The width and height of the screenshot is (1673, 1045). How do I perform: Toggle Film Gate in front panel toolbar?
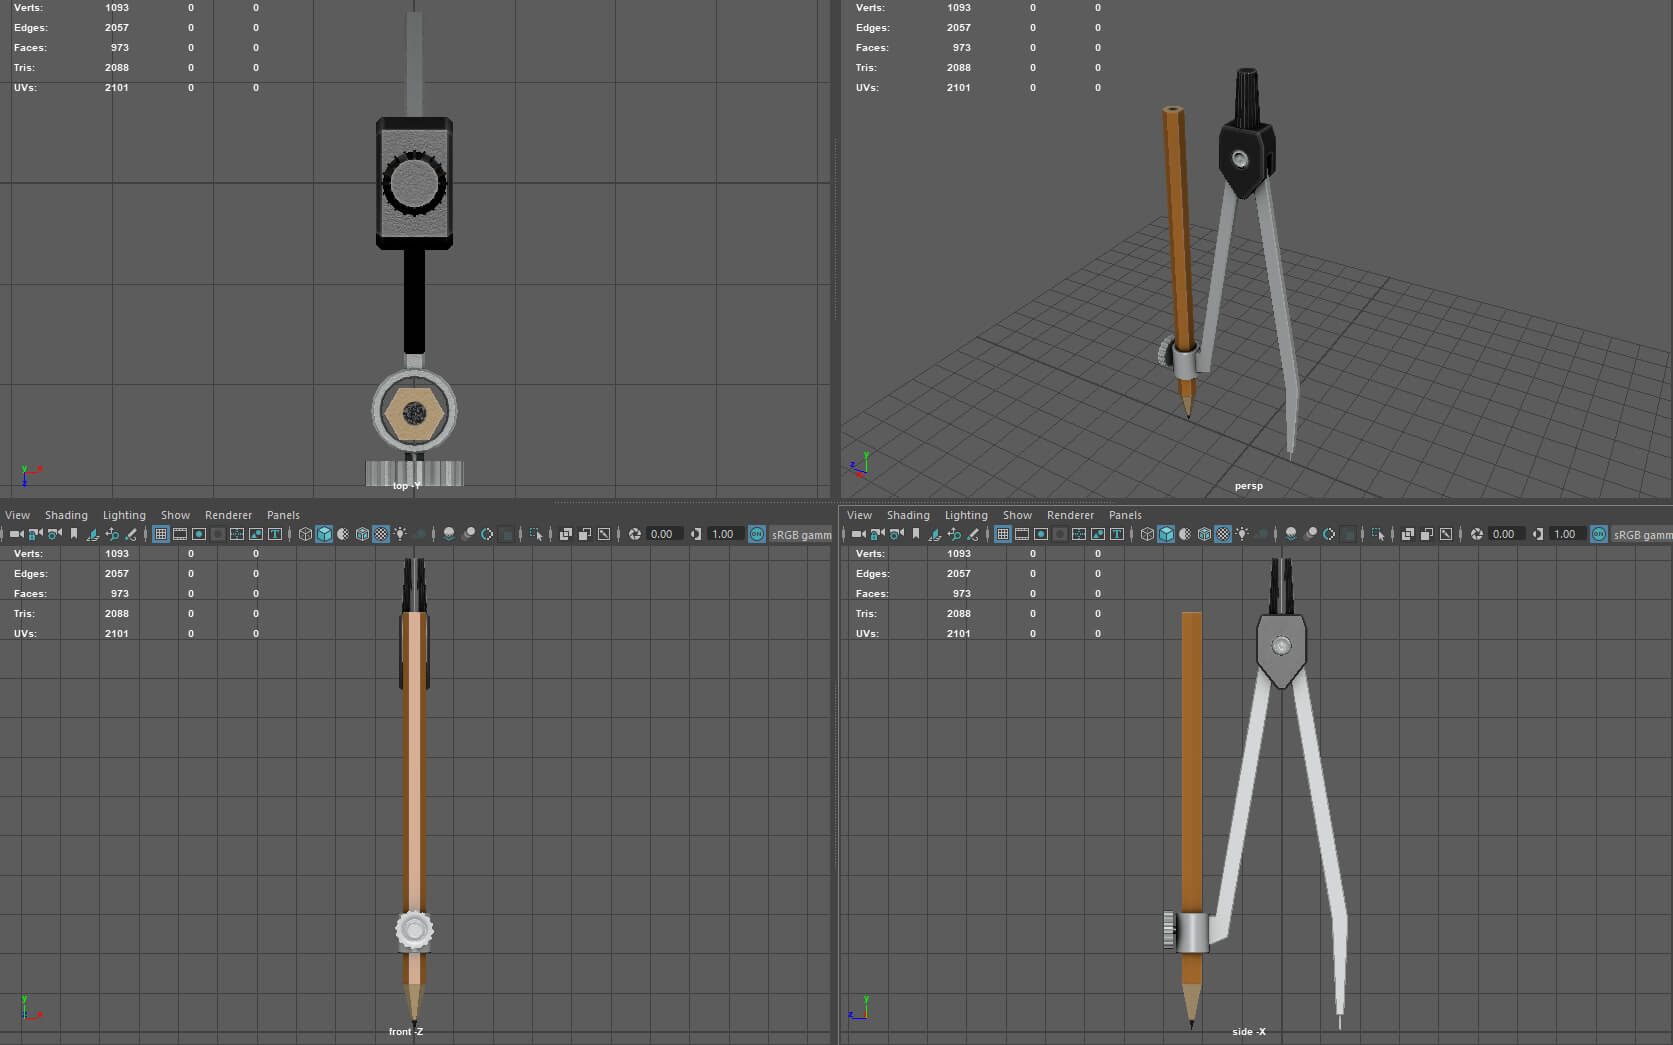pos(180,534)
